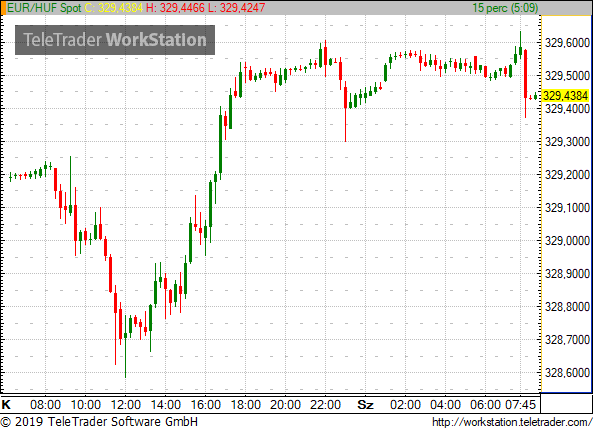The width and height of the screenshot is (593, 431).
Task: Click the 18:00 time axis marker
Action: click(x=245, y=405)
